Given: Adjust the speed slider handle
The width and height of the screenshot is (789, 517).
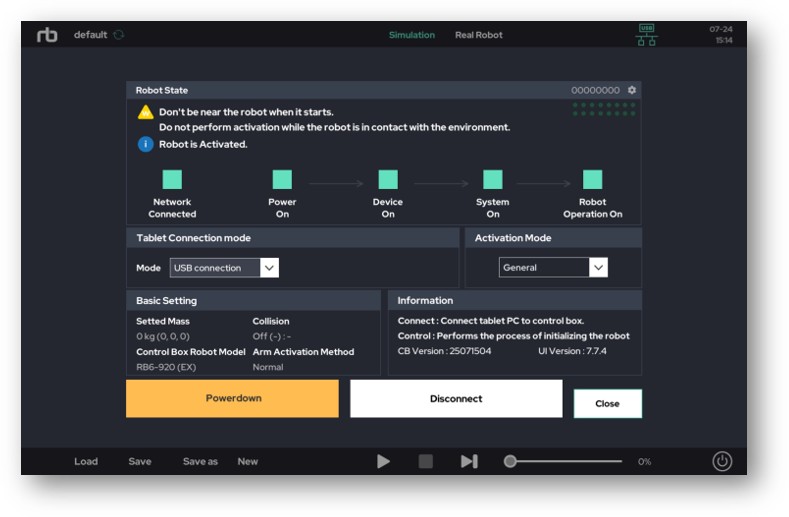Looking at the screenshot, I should [510, 461].
